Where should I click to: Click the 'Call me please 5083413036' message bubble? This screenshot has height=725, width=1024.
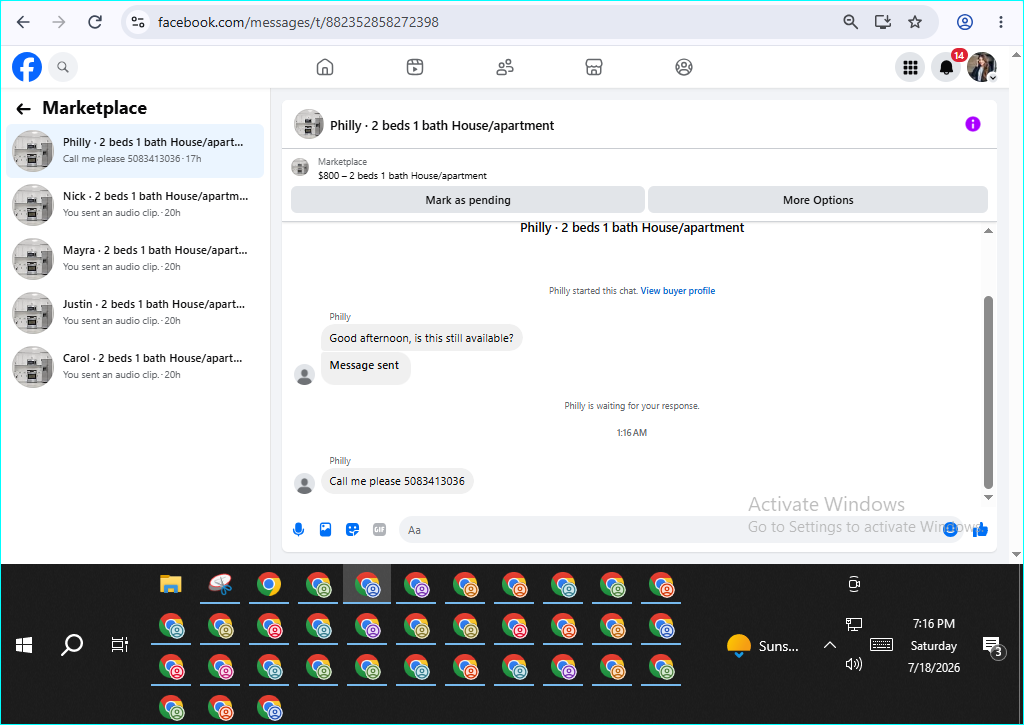[x=397, y=481]
